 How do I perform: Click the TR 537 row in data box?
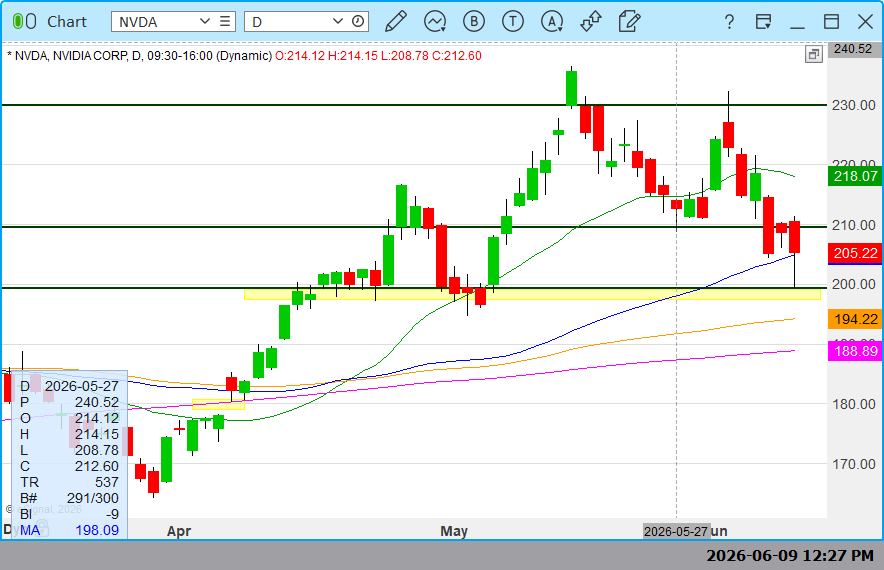click(70, 482)
